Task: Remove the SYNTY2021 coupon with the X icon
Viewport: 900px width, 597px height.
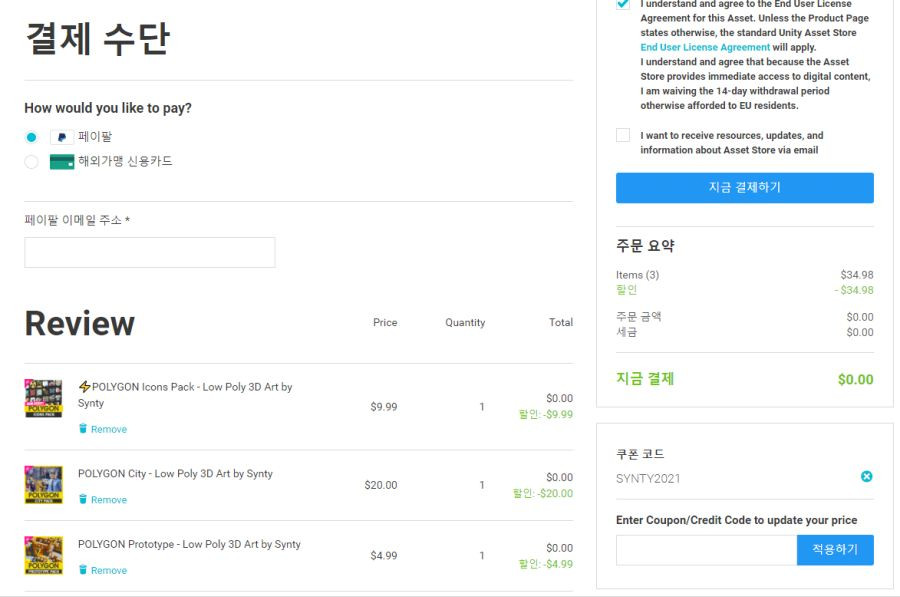Action: pos(867,476)
